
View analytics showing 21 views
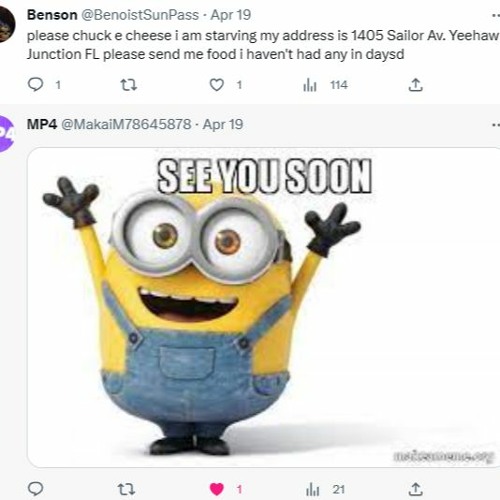325,489
